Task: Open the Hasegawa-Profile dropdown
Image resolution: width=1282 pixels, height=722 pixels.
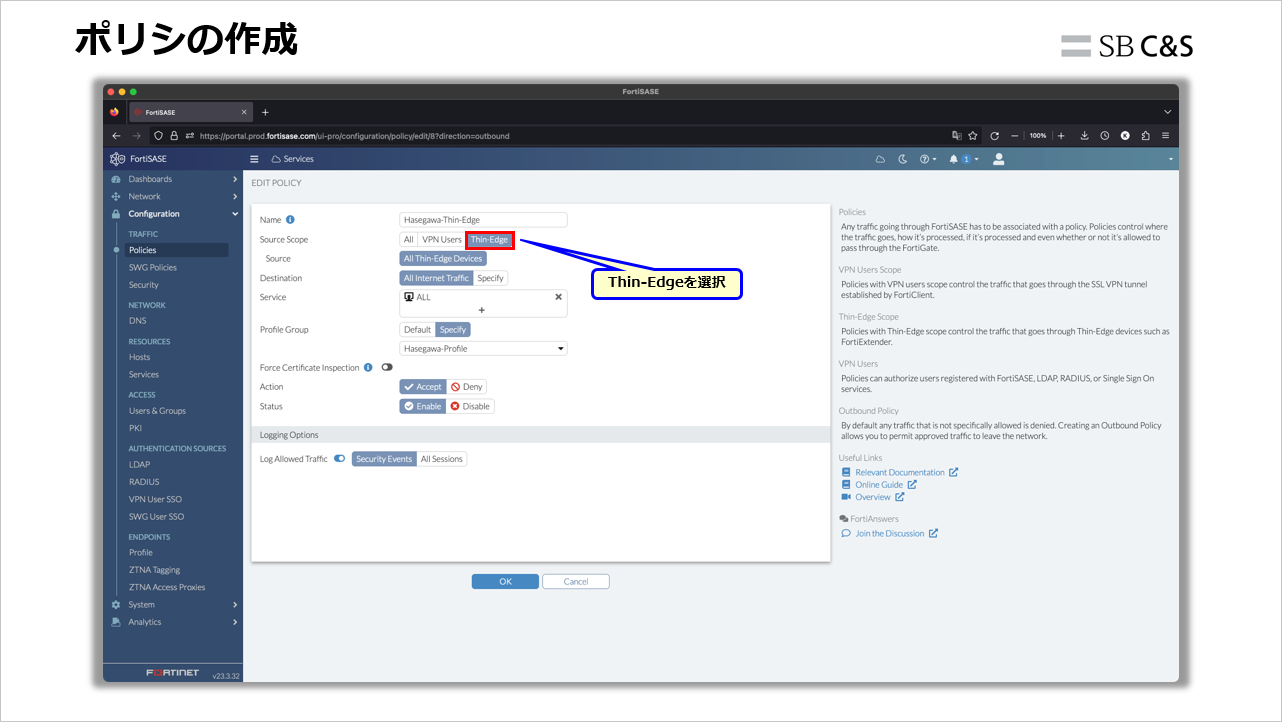Action: coord(482,347)
